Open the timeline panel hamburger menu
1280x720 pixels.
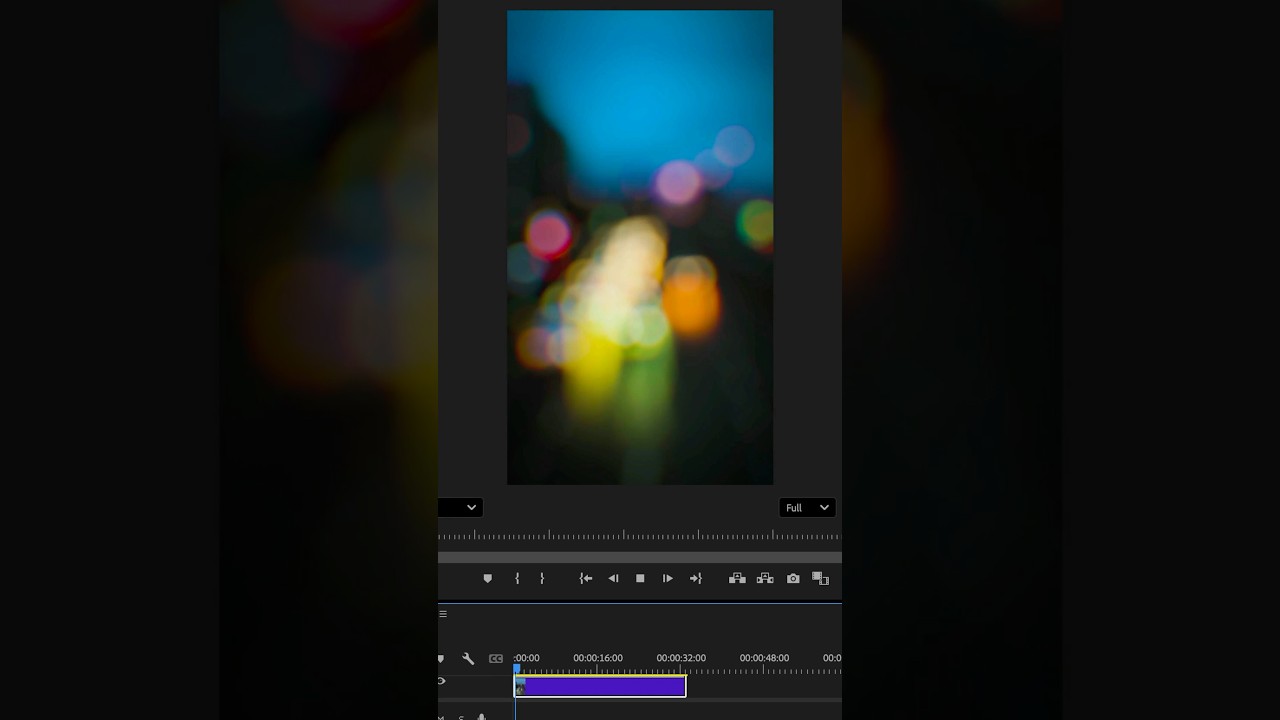tap(443, 614)
